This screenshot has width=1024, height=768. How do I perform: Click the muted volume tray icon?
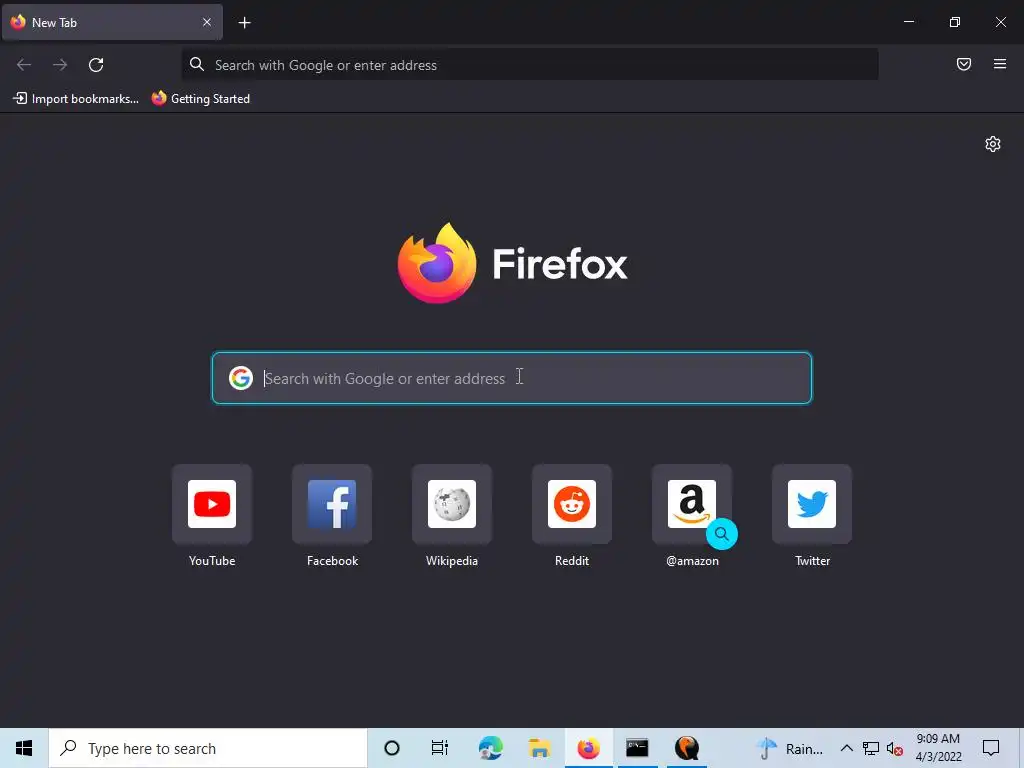895,748
